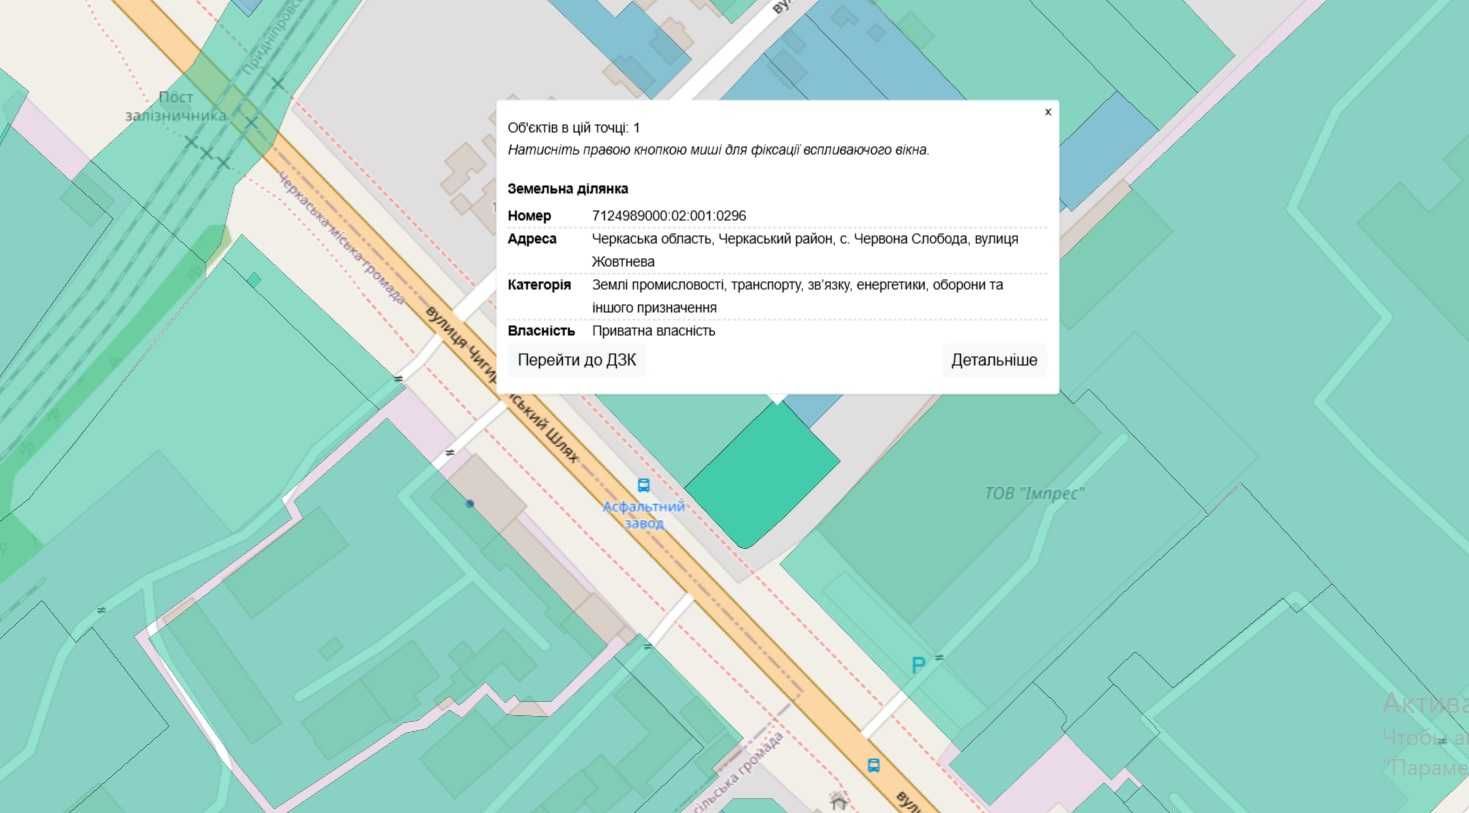The width and height of the screenshot is (1469, 813).
Task: Click the bus stop icon near the bottom road
Action: [x=873, y=766]
